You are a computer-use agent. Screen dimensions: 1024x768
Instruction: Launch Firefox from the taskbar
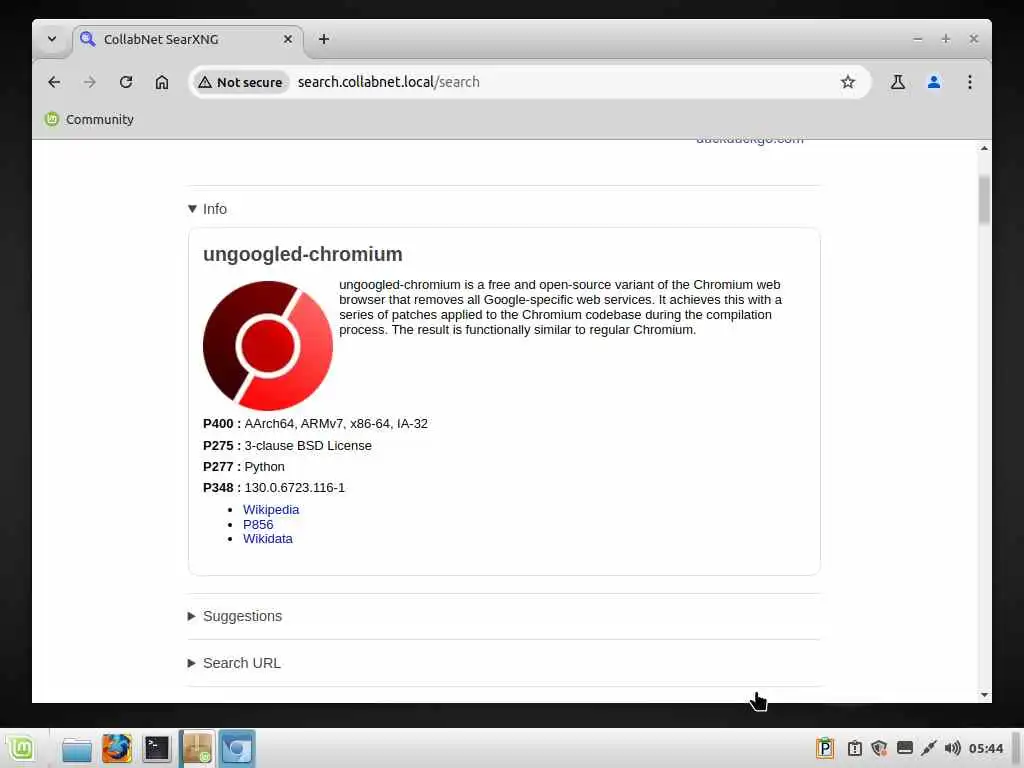click(x=117, y=749)
